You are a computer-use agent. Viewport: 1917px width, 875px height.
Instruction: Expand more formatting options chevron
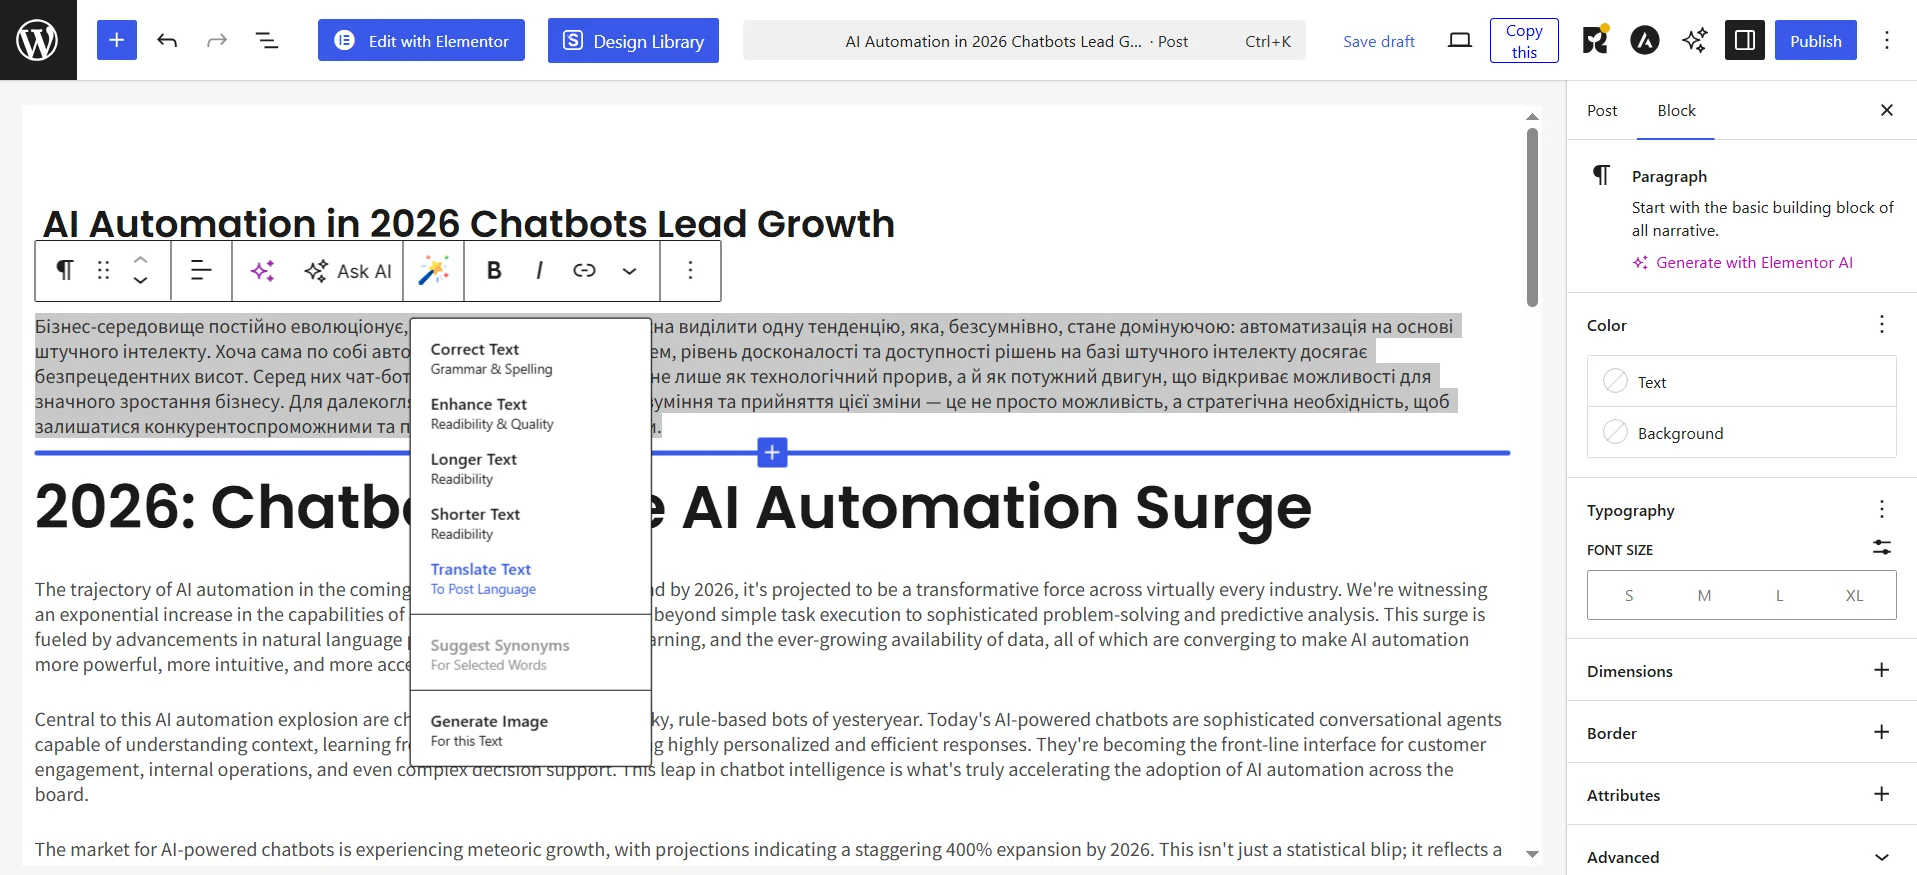(629, 270)
